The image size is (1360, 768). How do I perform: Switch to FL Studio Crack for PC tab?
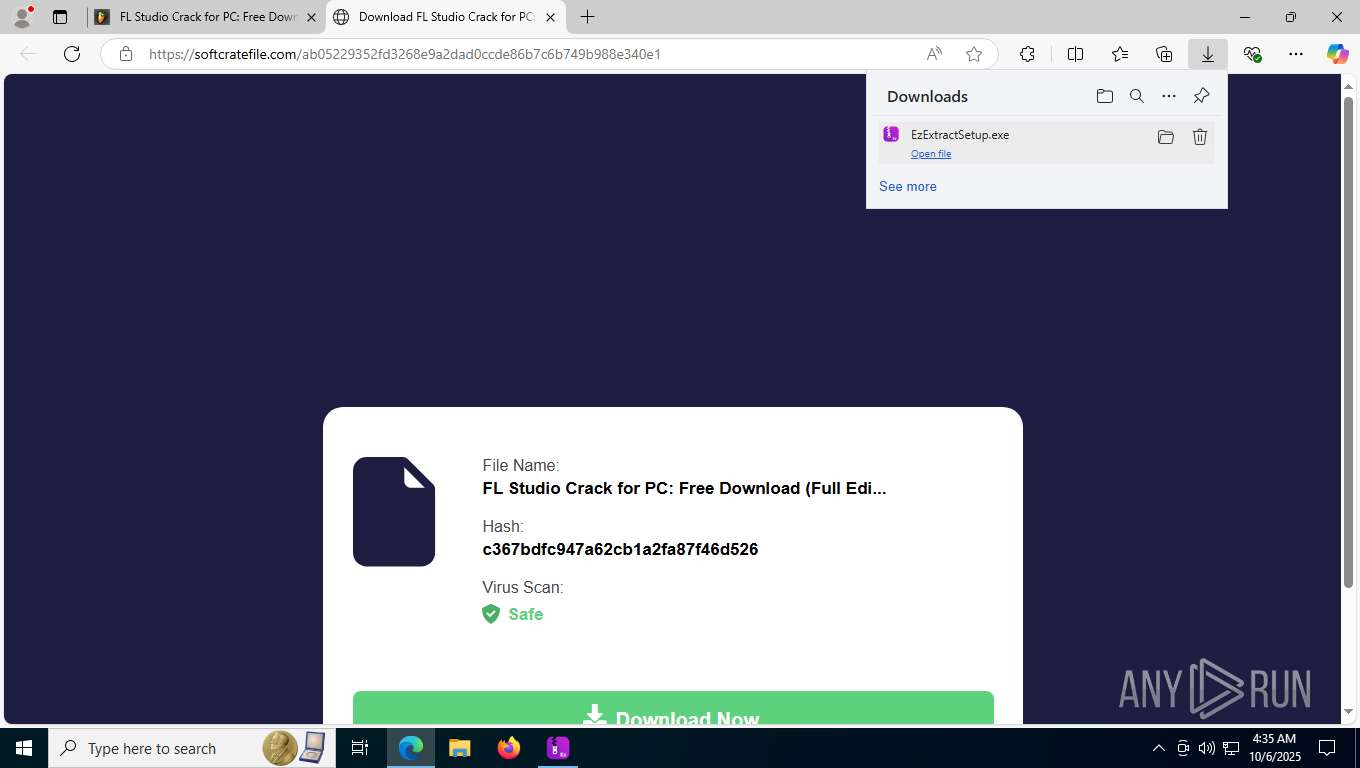[207, 17]
